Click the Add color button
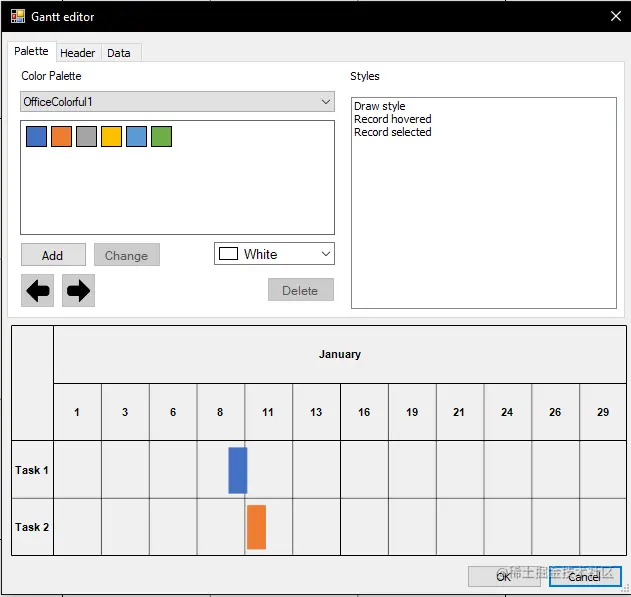The height and width of the screenshot is (597, 631). pyautogui.click(x=53, y=255)
